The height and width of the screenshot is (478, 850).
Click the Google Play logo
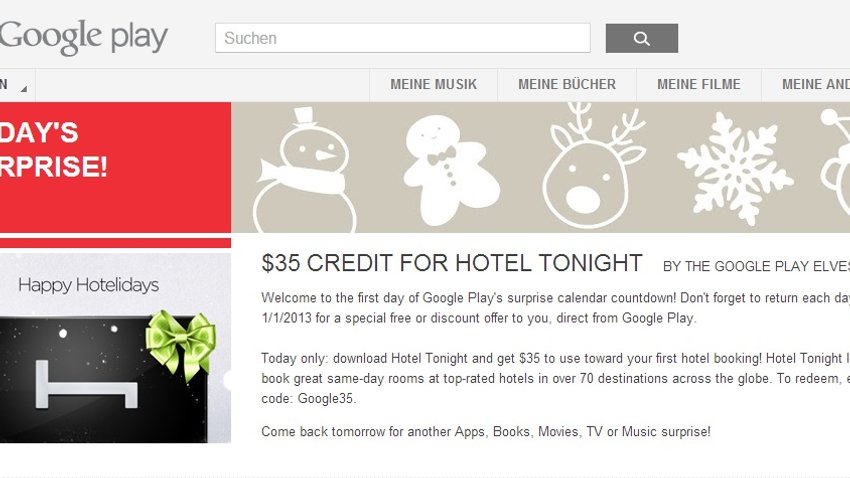83,37
